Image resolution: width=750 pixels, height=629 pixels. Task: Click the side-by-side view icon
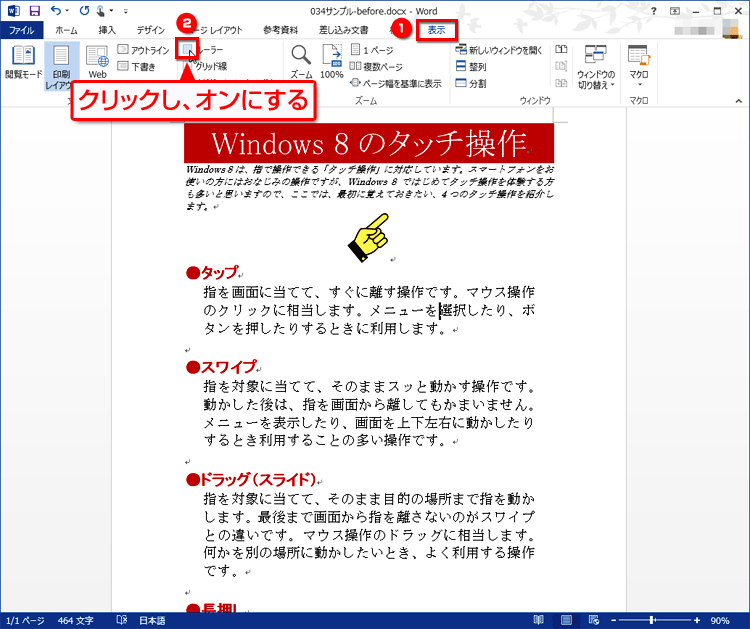pos(561,49)
